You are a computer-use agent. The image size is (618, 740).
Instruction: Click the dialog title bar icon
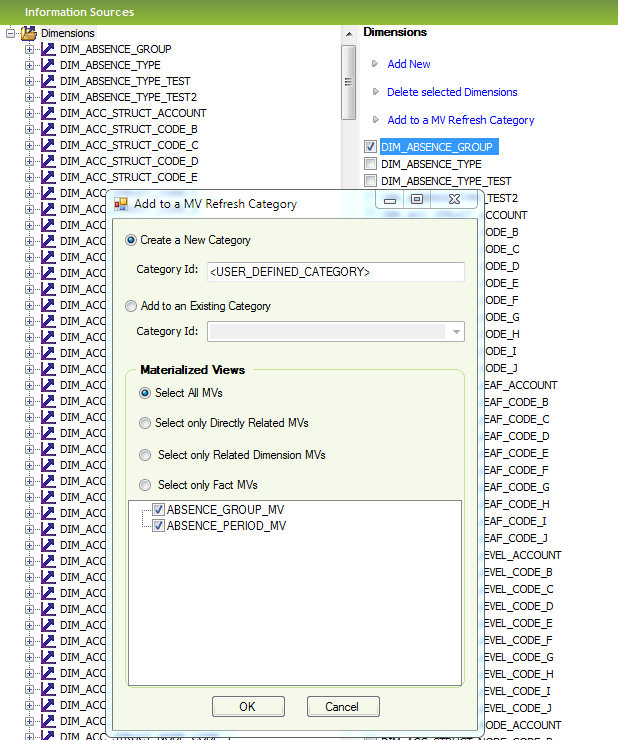click(x=122, y=204)
